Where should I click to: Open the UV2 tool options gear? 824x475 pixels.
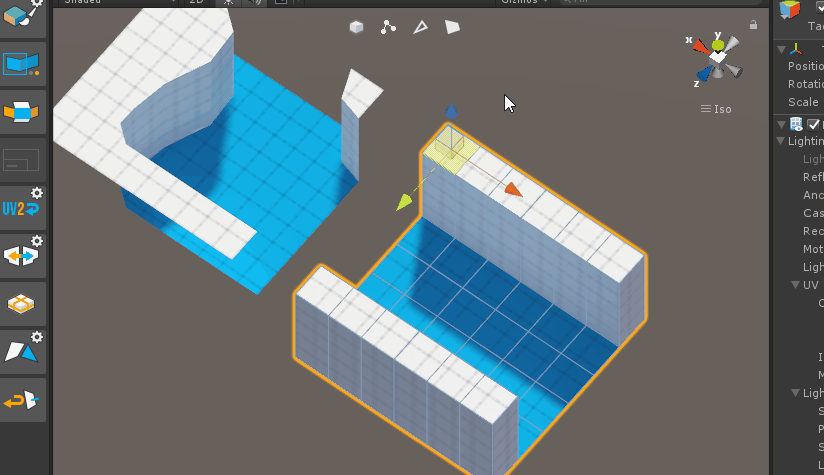(37, 193)
